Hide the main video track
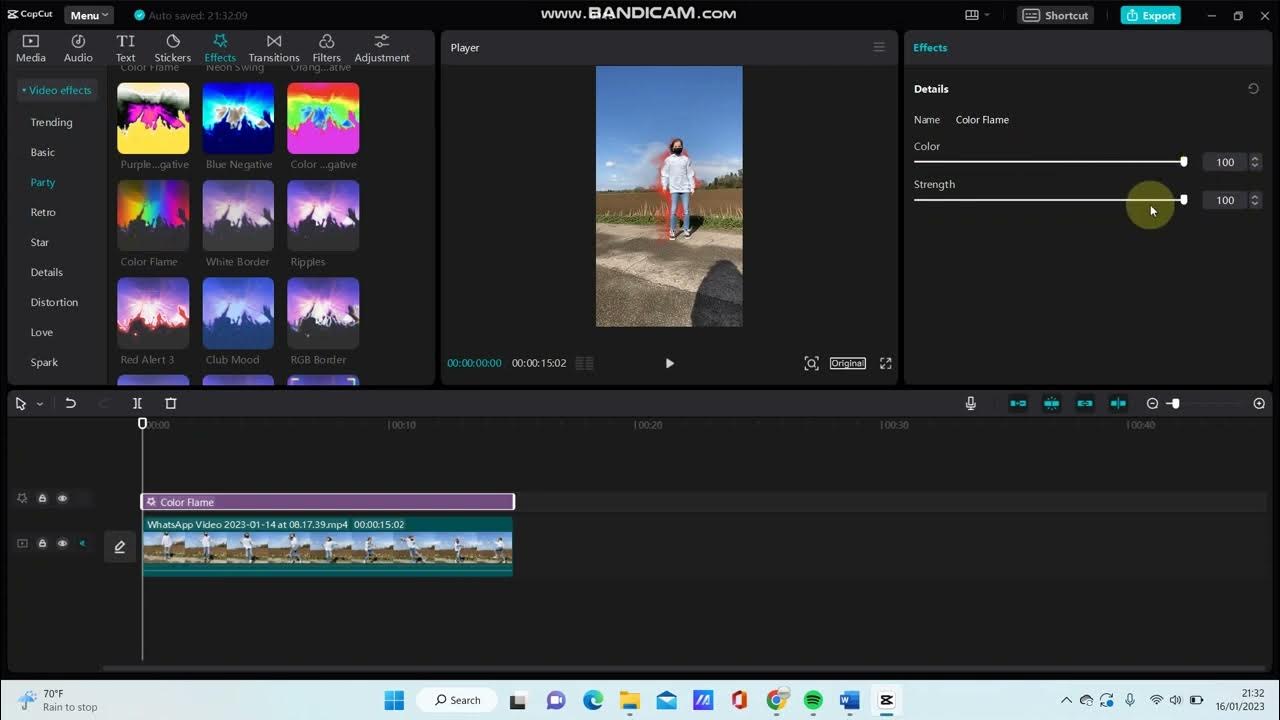 click(62, 543)
